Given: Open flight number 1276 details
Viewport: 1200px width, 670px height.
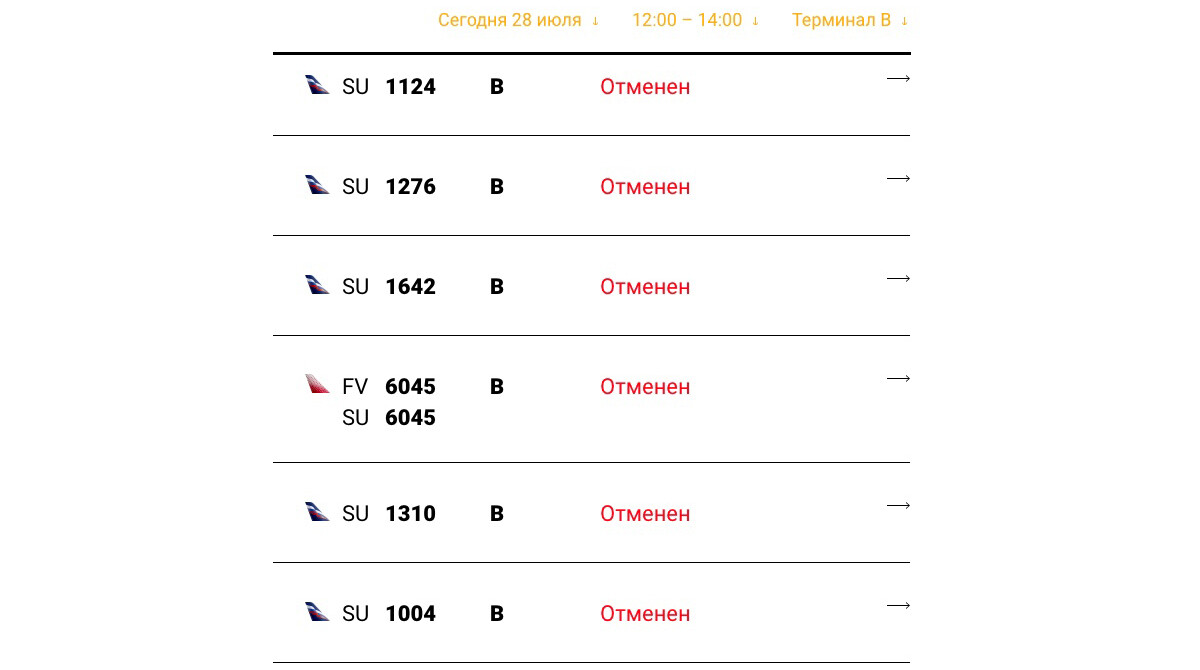Looking at the screenshot, I should coord(410,187).
